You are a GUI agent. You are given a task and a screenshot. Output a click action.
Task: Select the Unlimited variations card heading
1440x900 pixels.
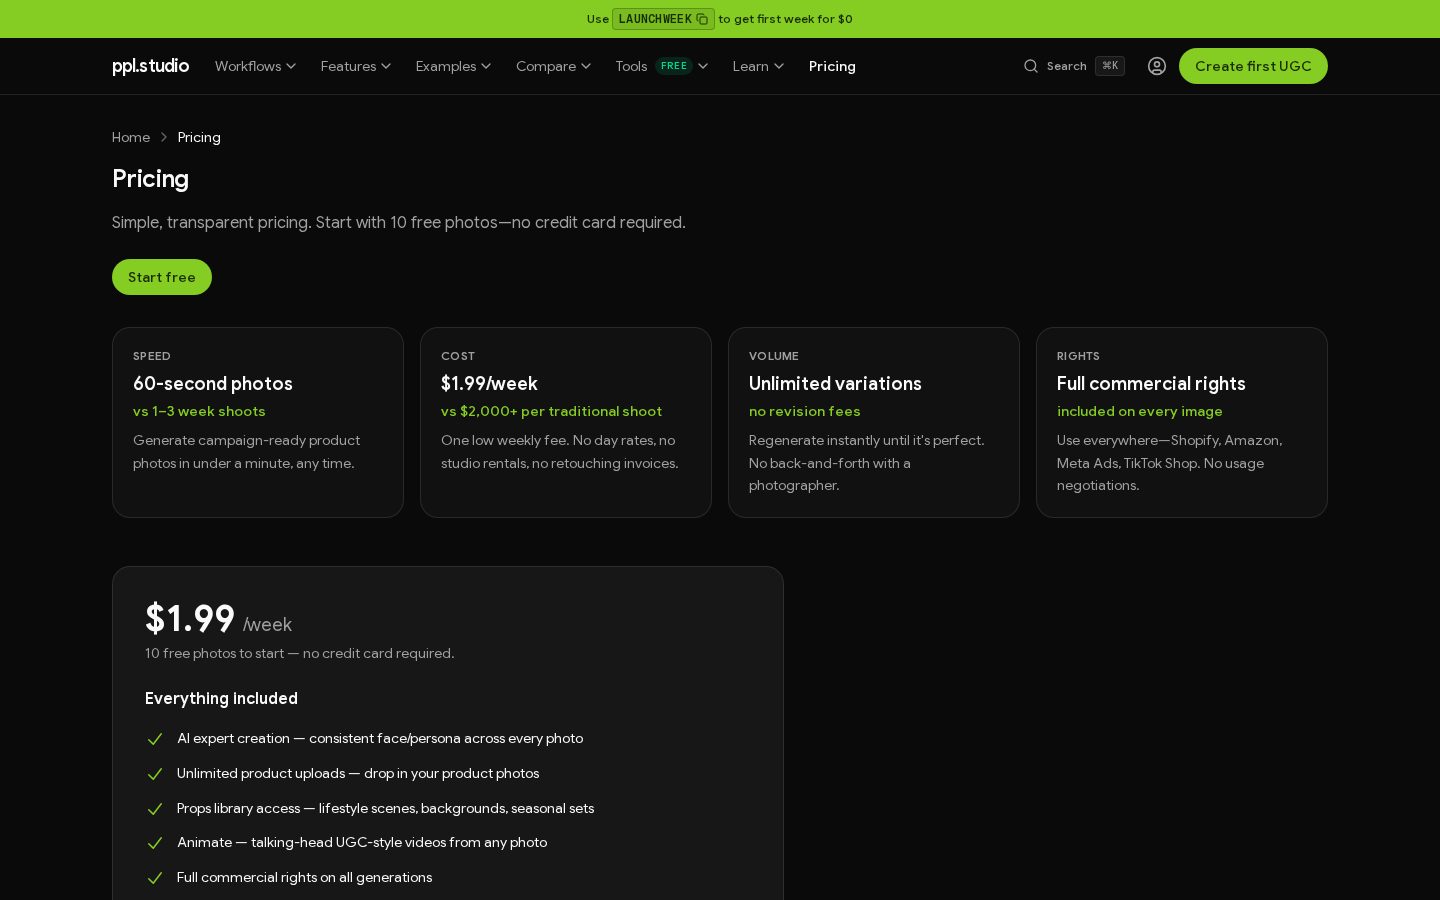tap(835, 383)
